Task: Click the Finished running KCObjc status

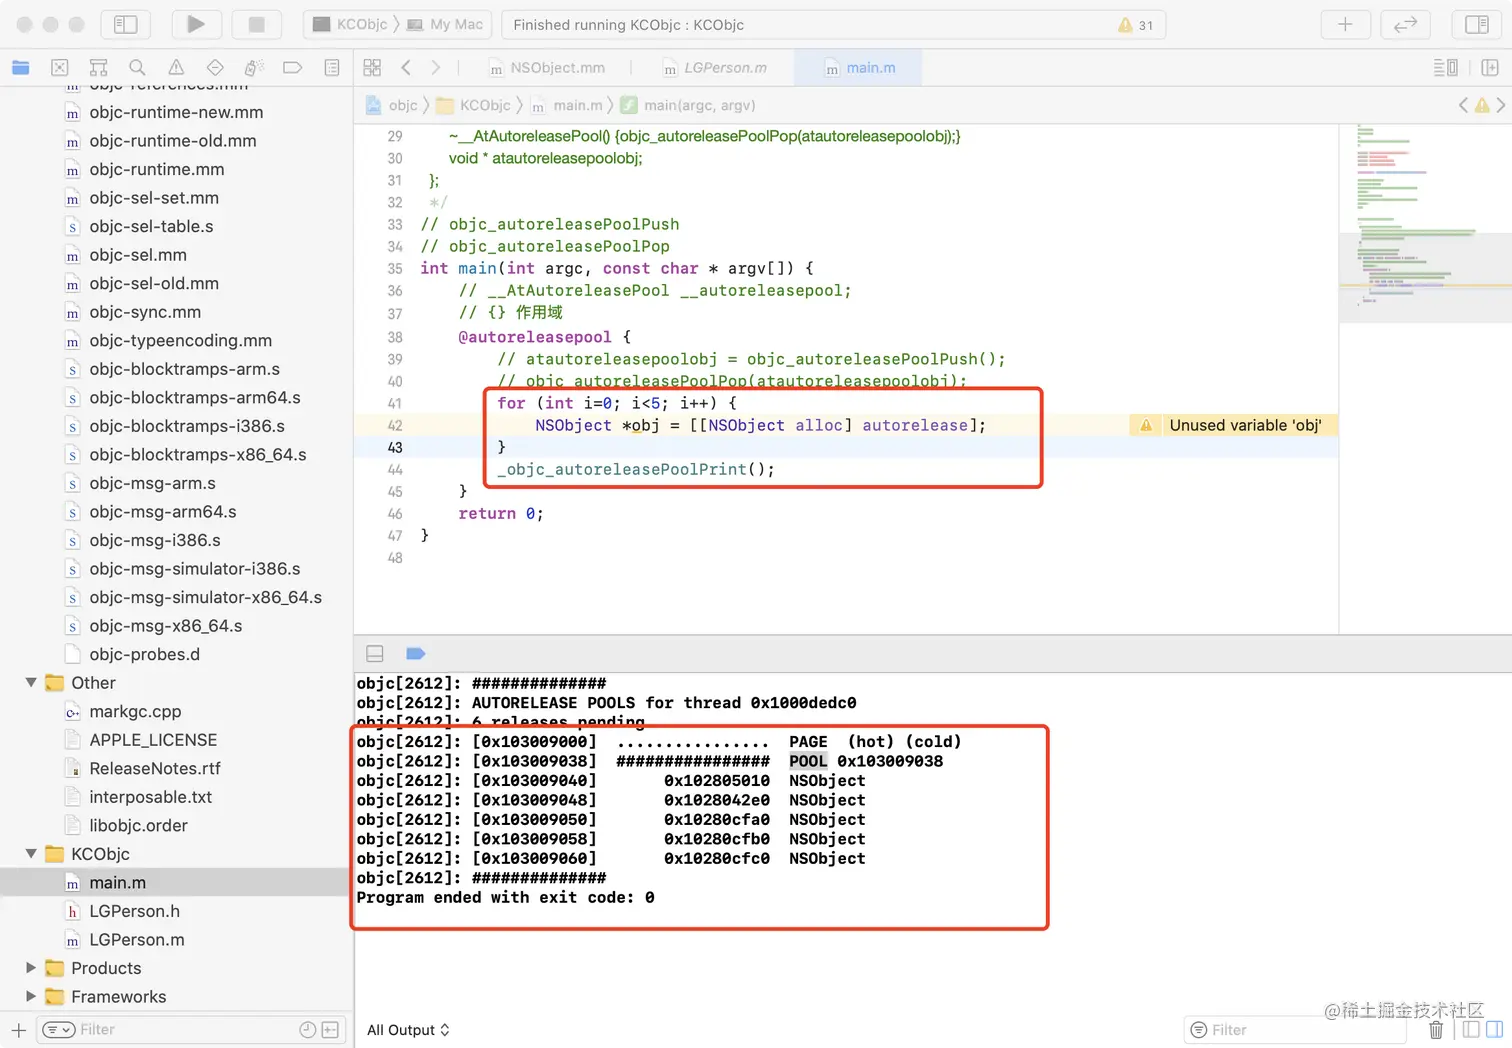Action: [629, 25]
